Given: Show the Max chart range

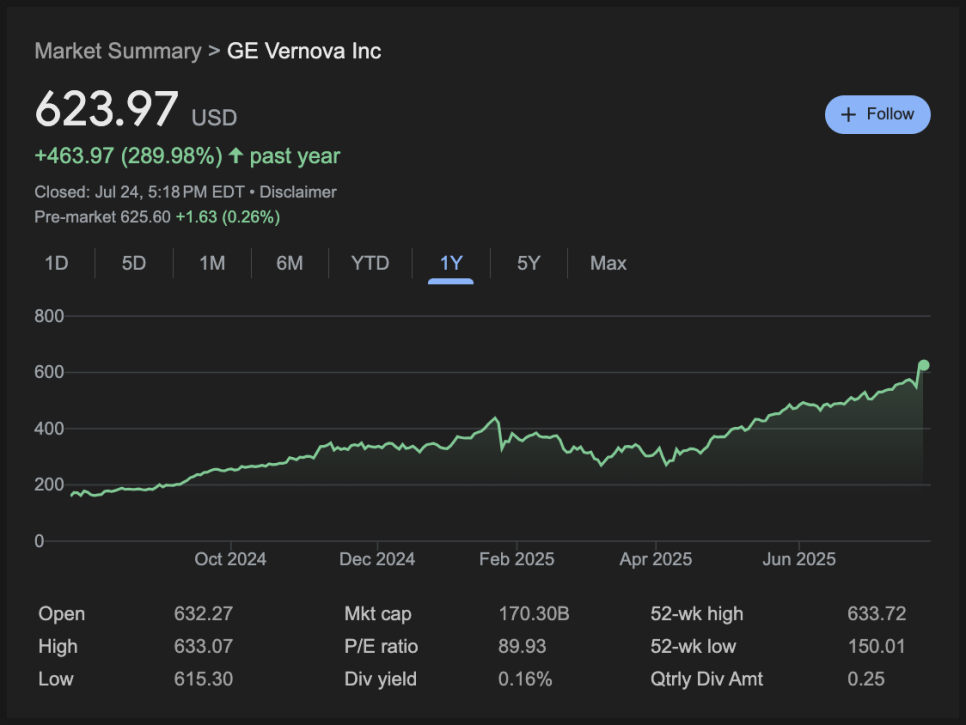Looking at the screenshot, I should point(608,264).
